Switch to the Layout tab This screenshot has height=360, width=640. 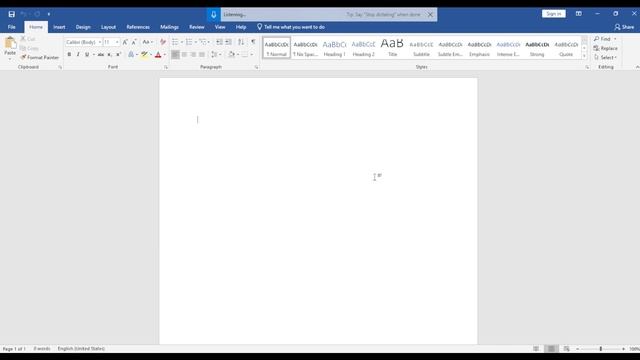(108, 27)
